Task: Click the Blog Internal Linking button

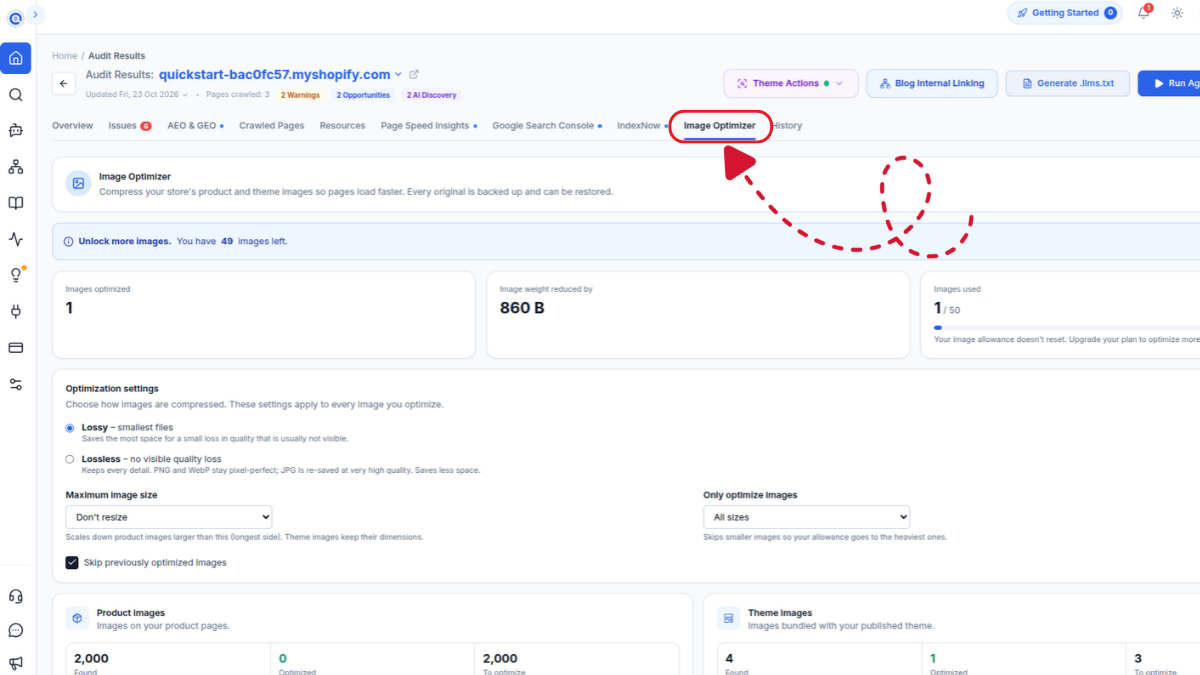Action: tap(932, 83)
